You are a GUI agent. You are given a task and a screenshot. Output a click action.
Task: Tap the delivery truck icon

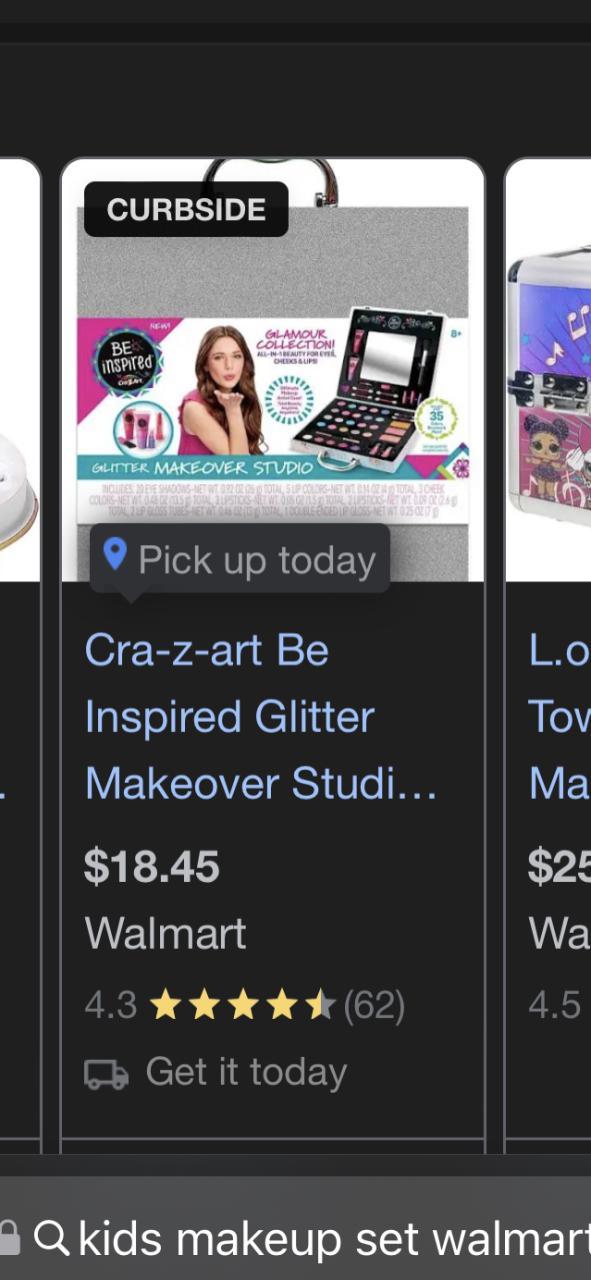click(106, 1074)
